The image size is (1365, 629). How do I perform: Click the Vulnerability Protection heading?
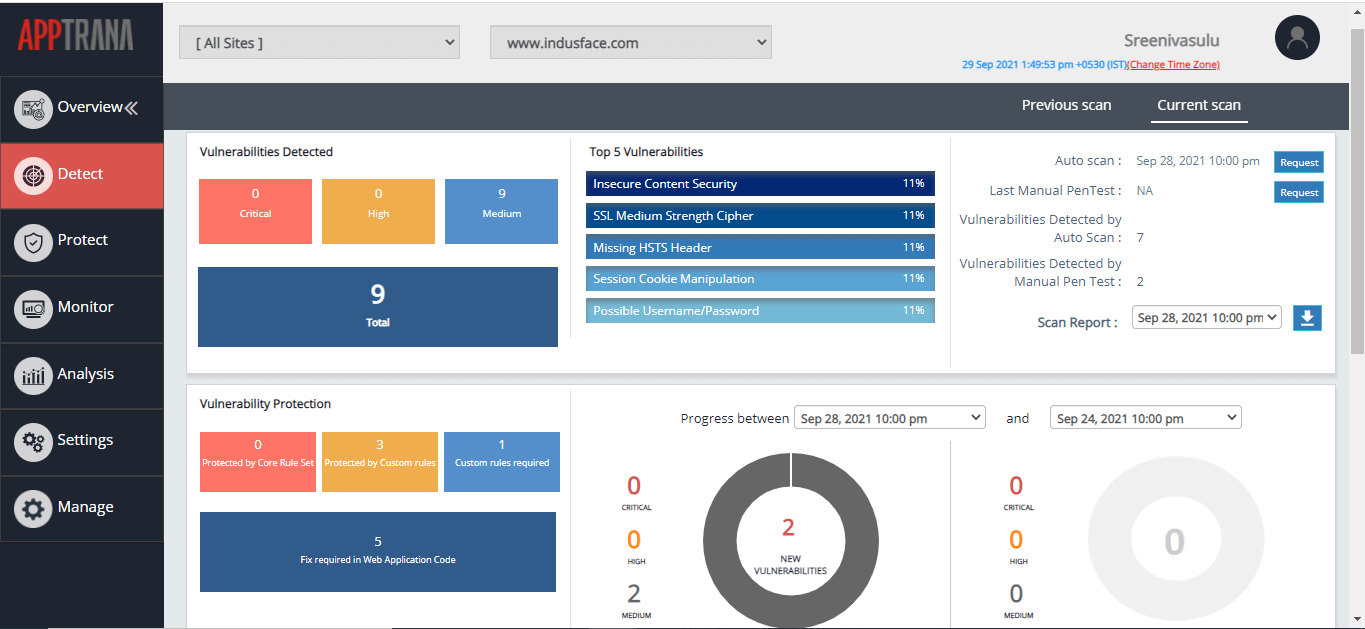coord(265,404)
